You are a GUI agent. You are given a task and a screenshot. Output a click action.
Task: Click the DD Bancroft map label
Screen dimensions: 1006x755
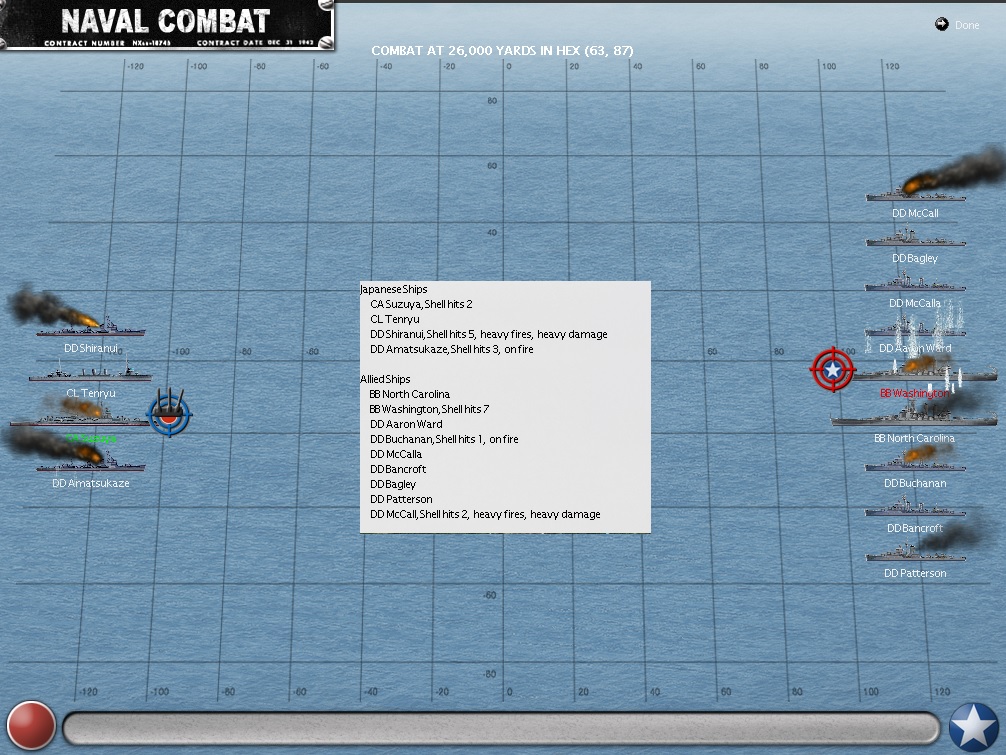(x=915, y=528)
